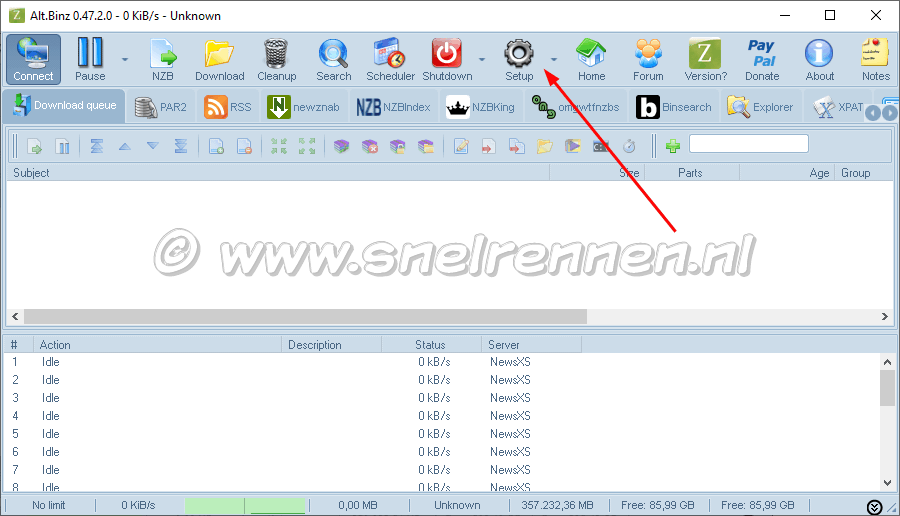Viewport: 900px width, 516px height.
Task: Check Version with green Z icon
Action: pos(705,59)
